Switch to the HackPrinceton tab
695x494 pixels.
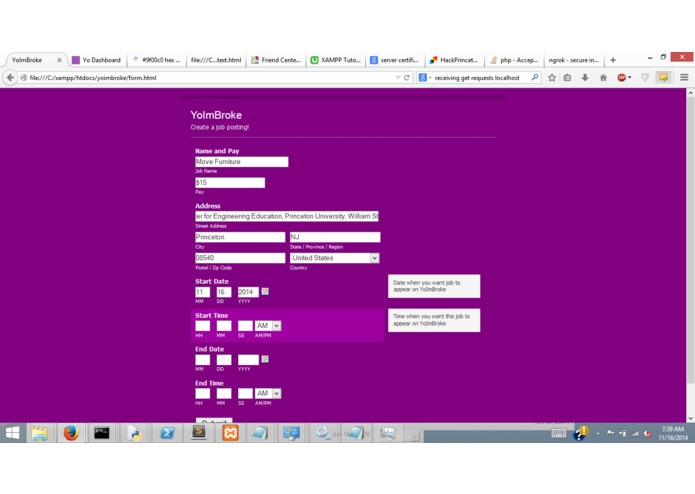(x=455, y=60)
